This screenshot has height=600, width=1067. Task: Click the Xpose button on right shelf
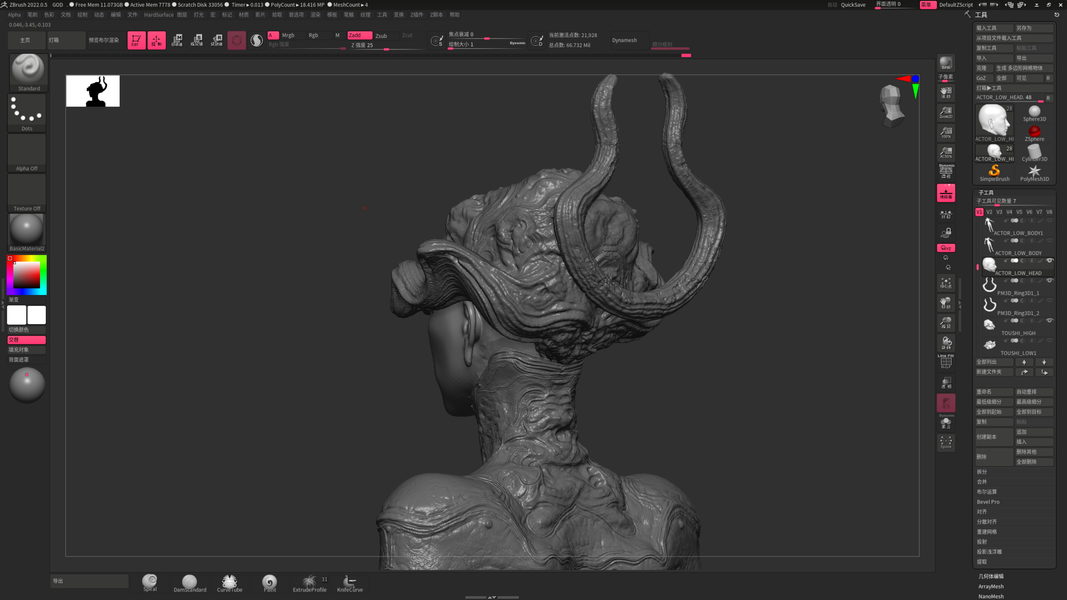tap(946, 443)
